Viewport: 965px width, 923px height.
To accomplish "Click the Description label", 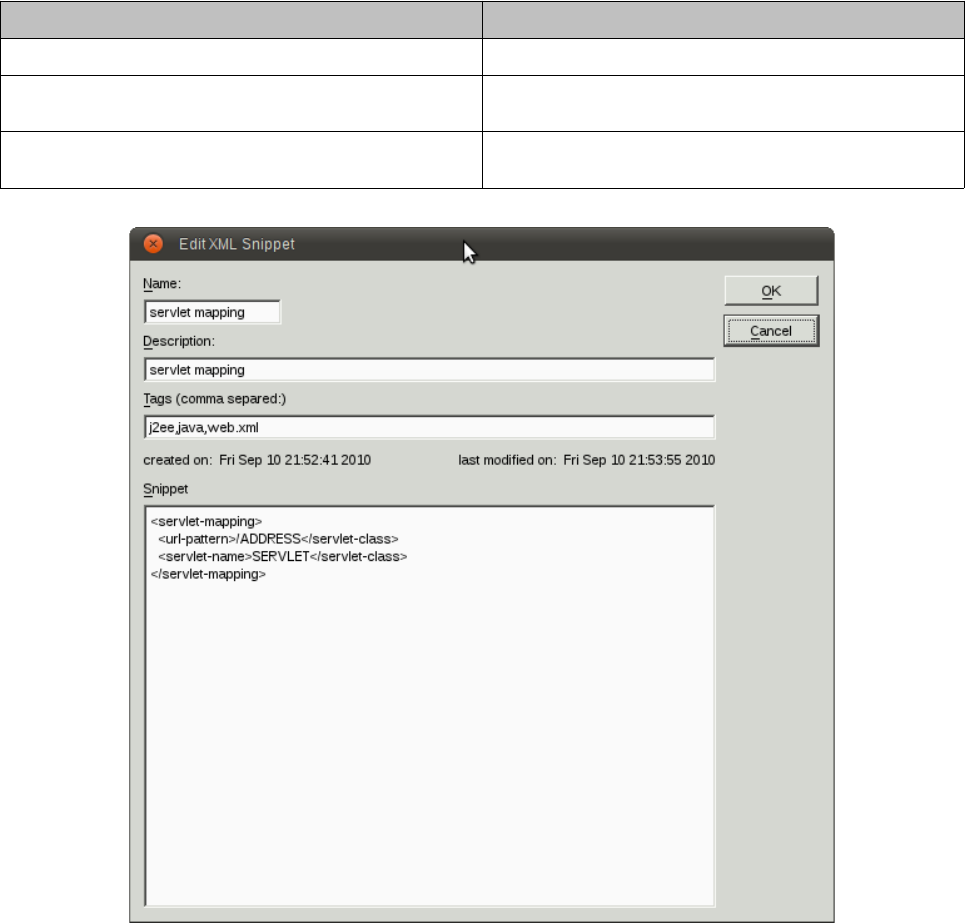I will pyautogui.click(x=179, y=341).
